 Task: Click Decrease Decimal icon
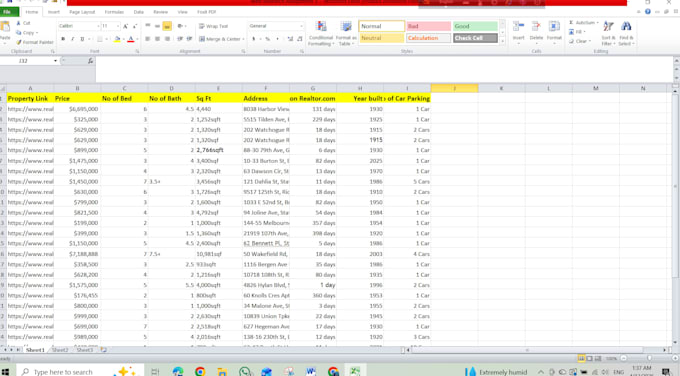[300, 39]
